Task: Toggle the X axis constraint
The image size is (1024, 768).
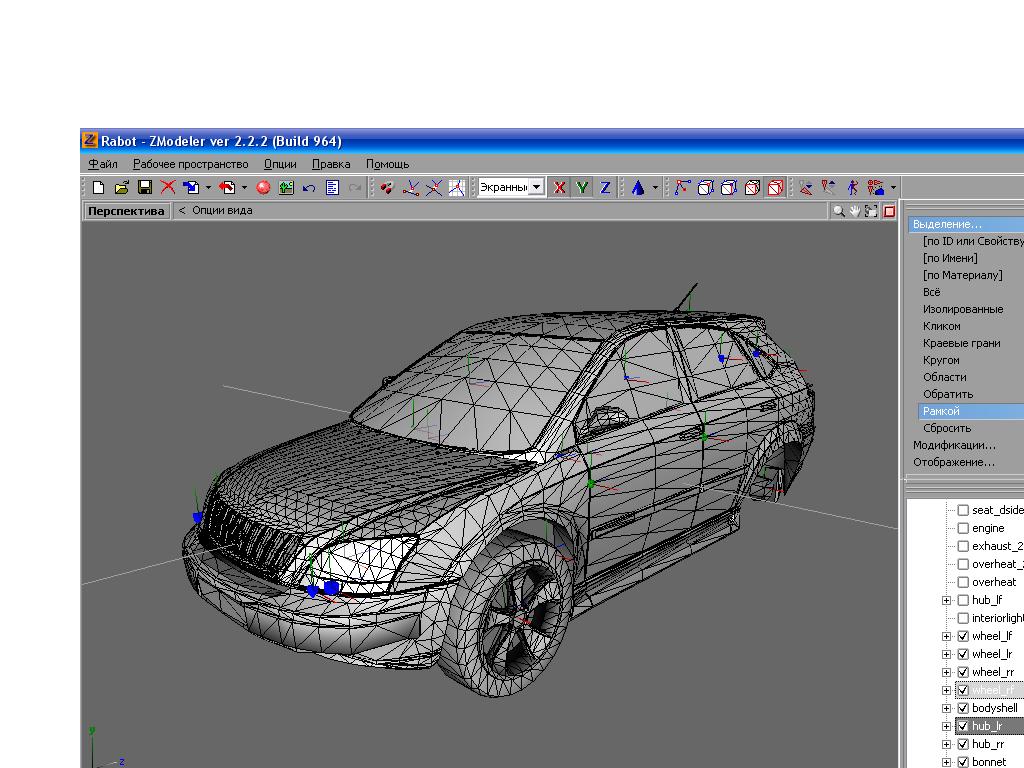Action: pyautogui.click(x=559, y=188)
